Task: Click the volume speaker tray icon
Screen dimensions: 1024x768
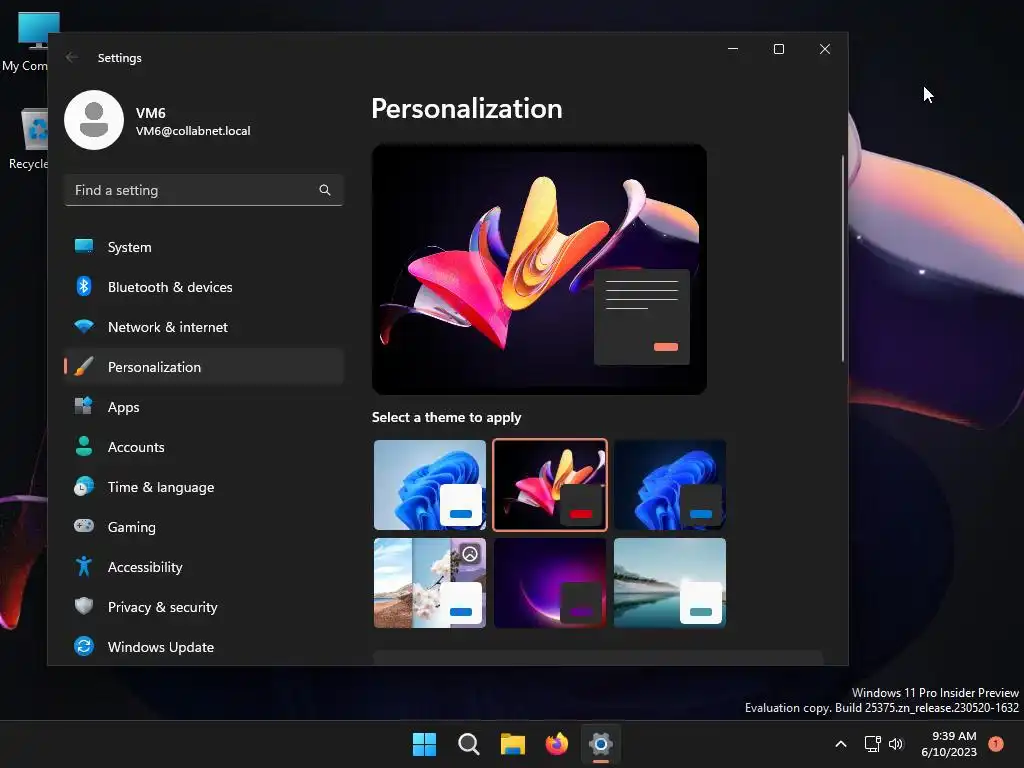Action: pyautogui.click(x=896, y=744)
